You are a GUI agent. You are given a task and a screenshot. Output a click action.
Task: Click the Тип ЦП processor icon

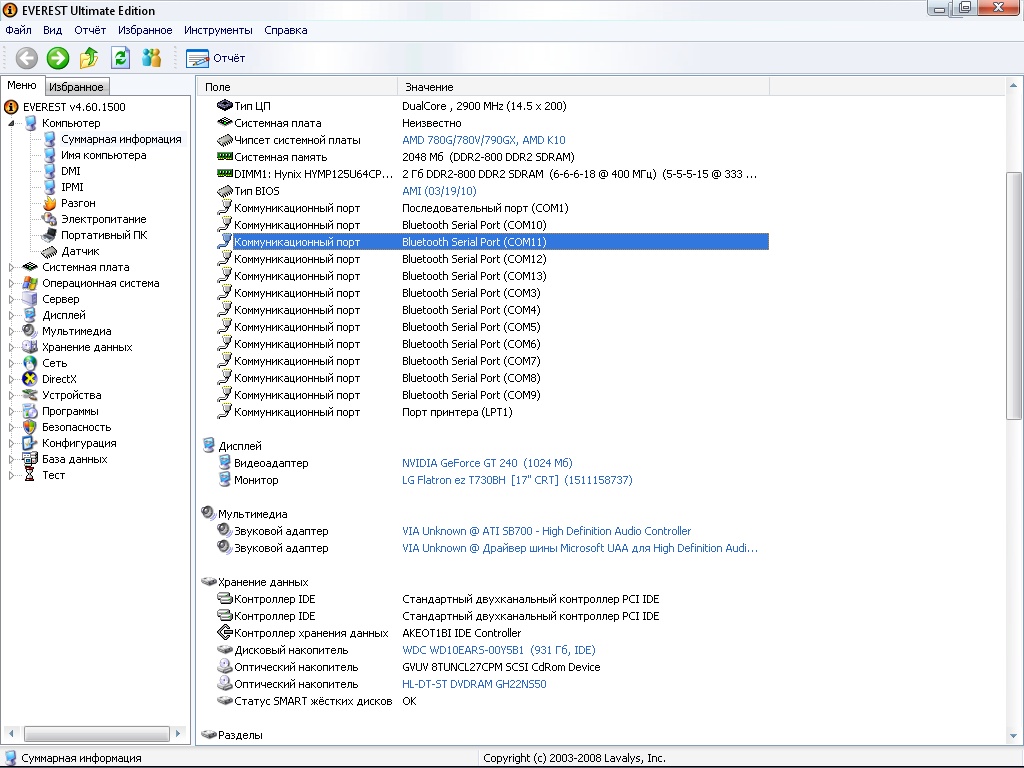(x=225, y=105)
